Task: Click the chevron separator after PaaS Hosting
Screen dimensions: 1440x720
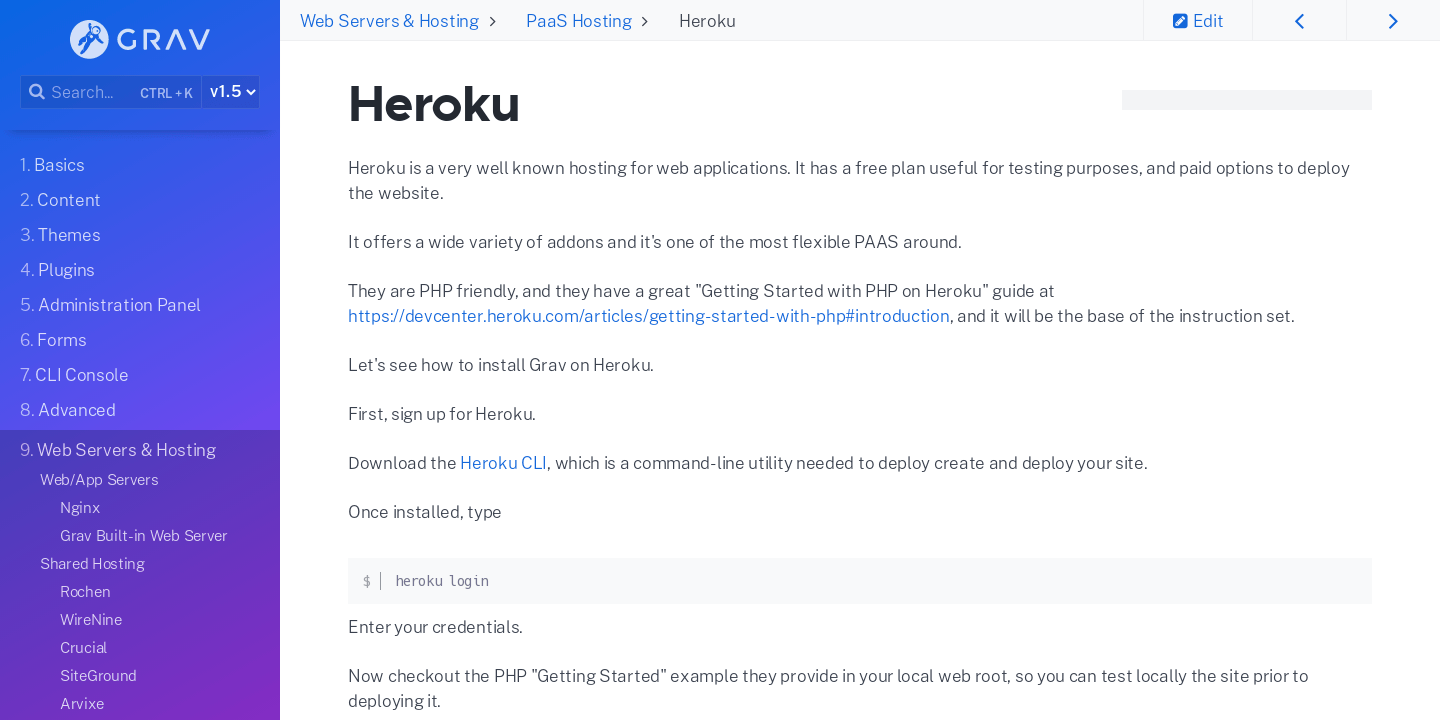Action: [x=644, y=21]
